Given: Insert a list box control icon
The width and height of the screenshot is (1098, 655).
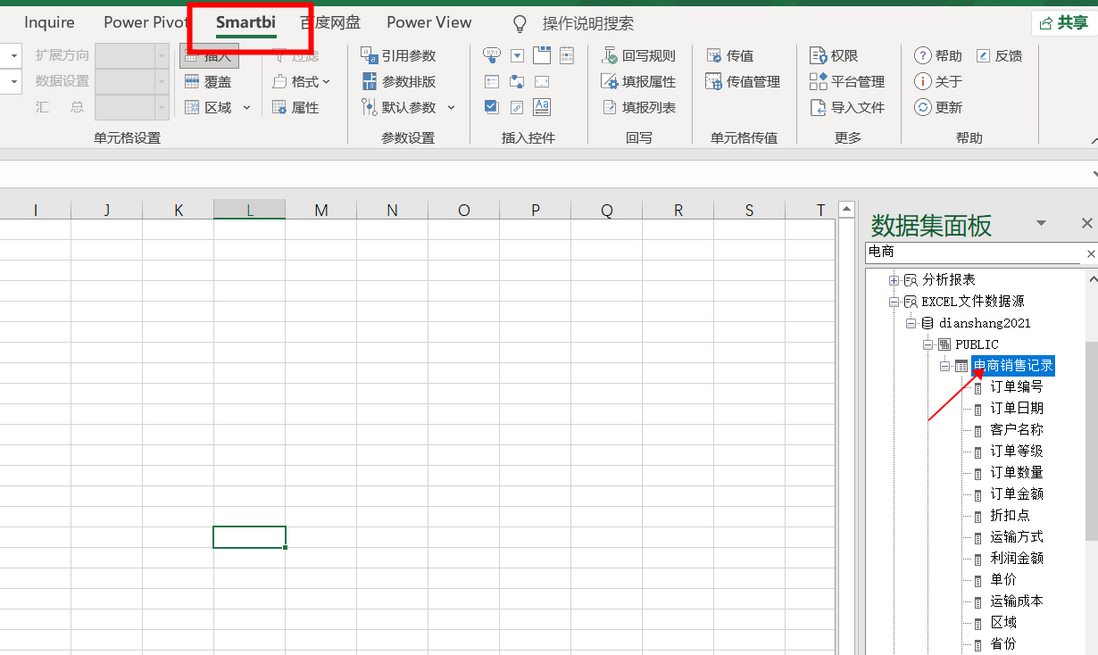Looking at the screenshot, I should click(x=492, y=82).
